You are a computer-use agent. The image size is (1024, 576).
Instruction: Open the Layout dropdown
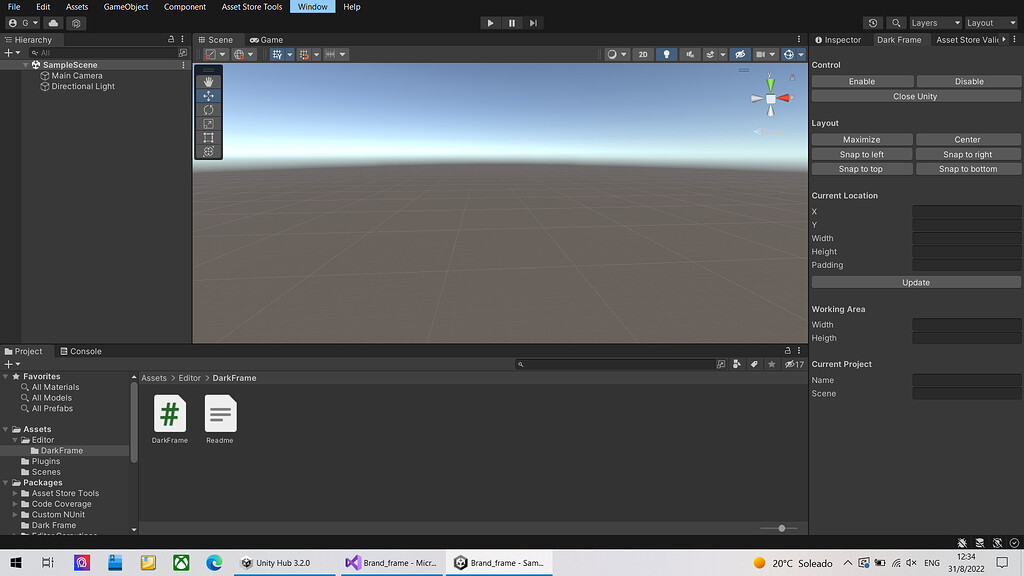(989, 22)
